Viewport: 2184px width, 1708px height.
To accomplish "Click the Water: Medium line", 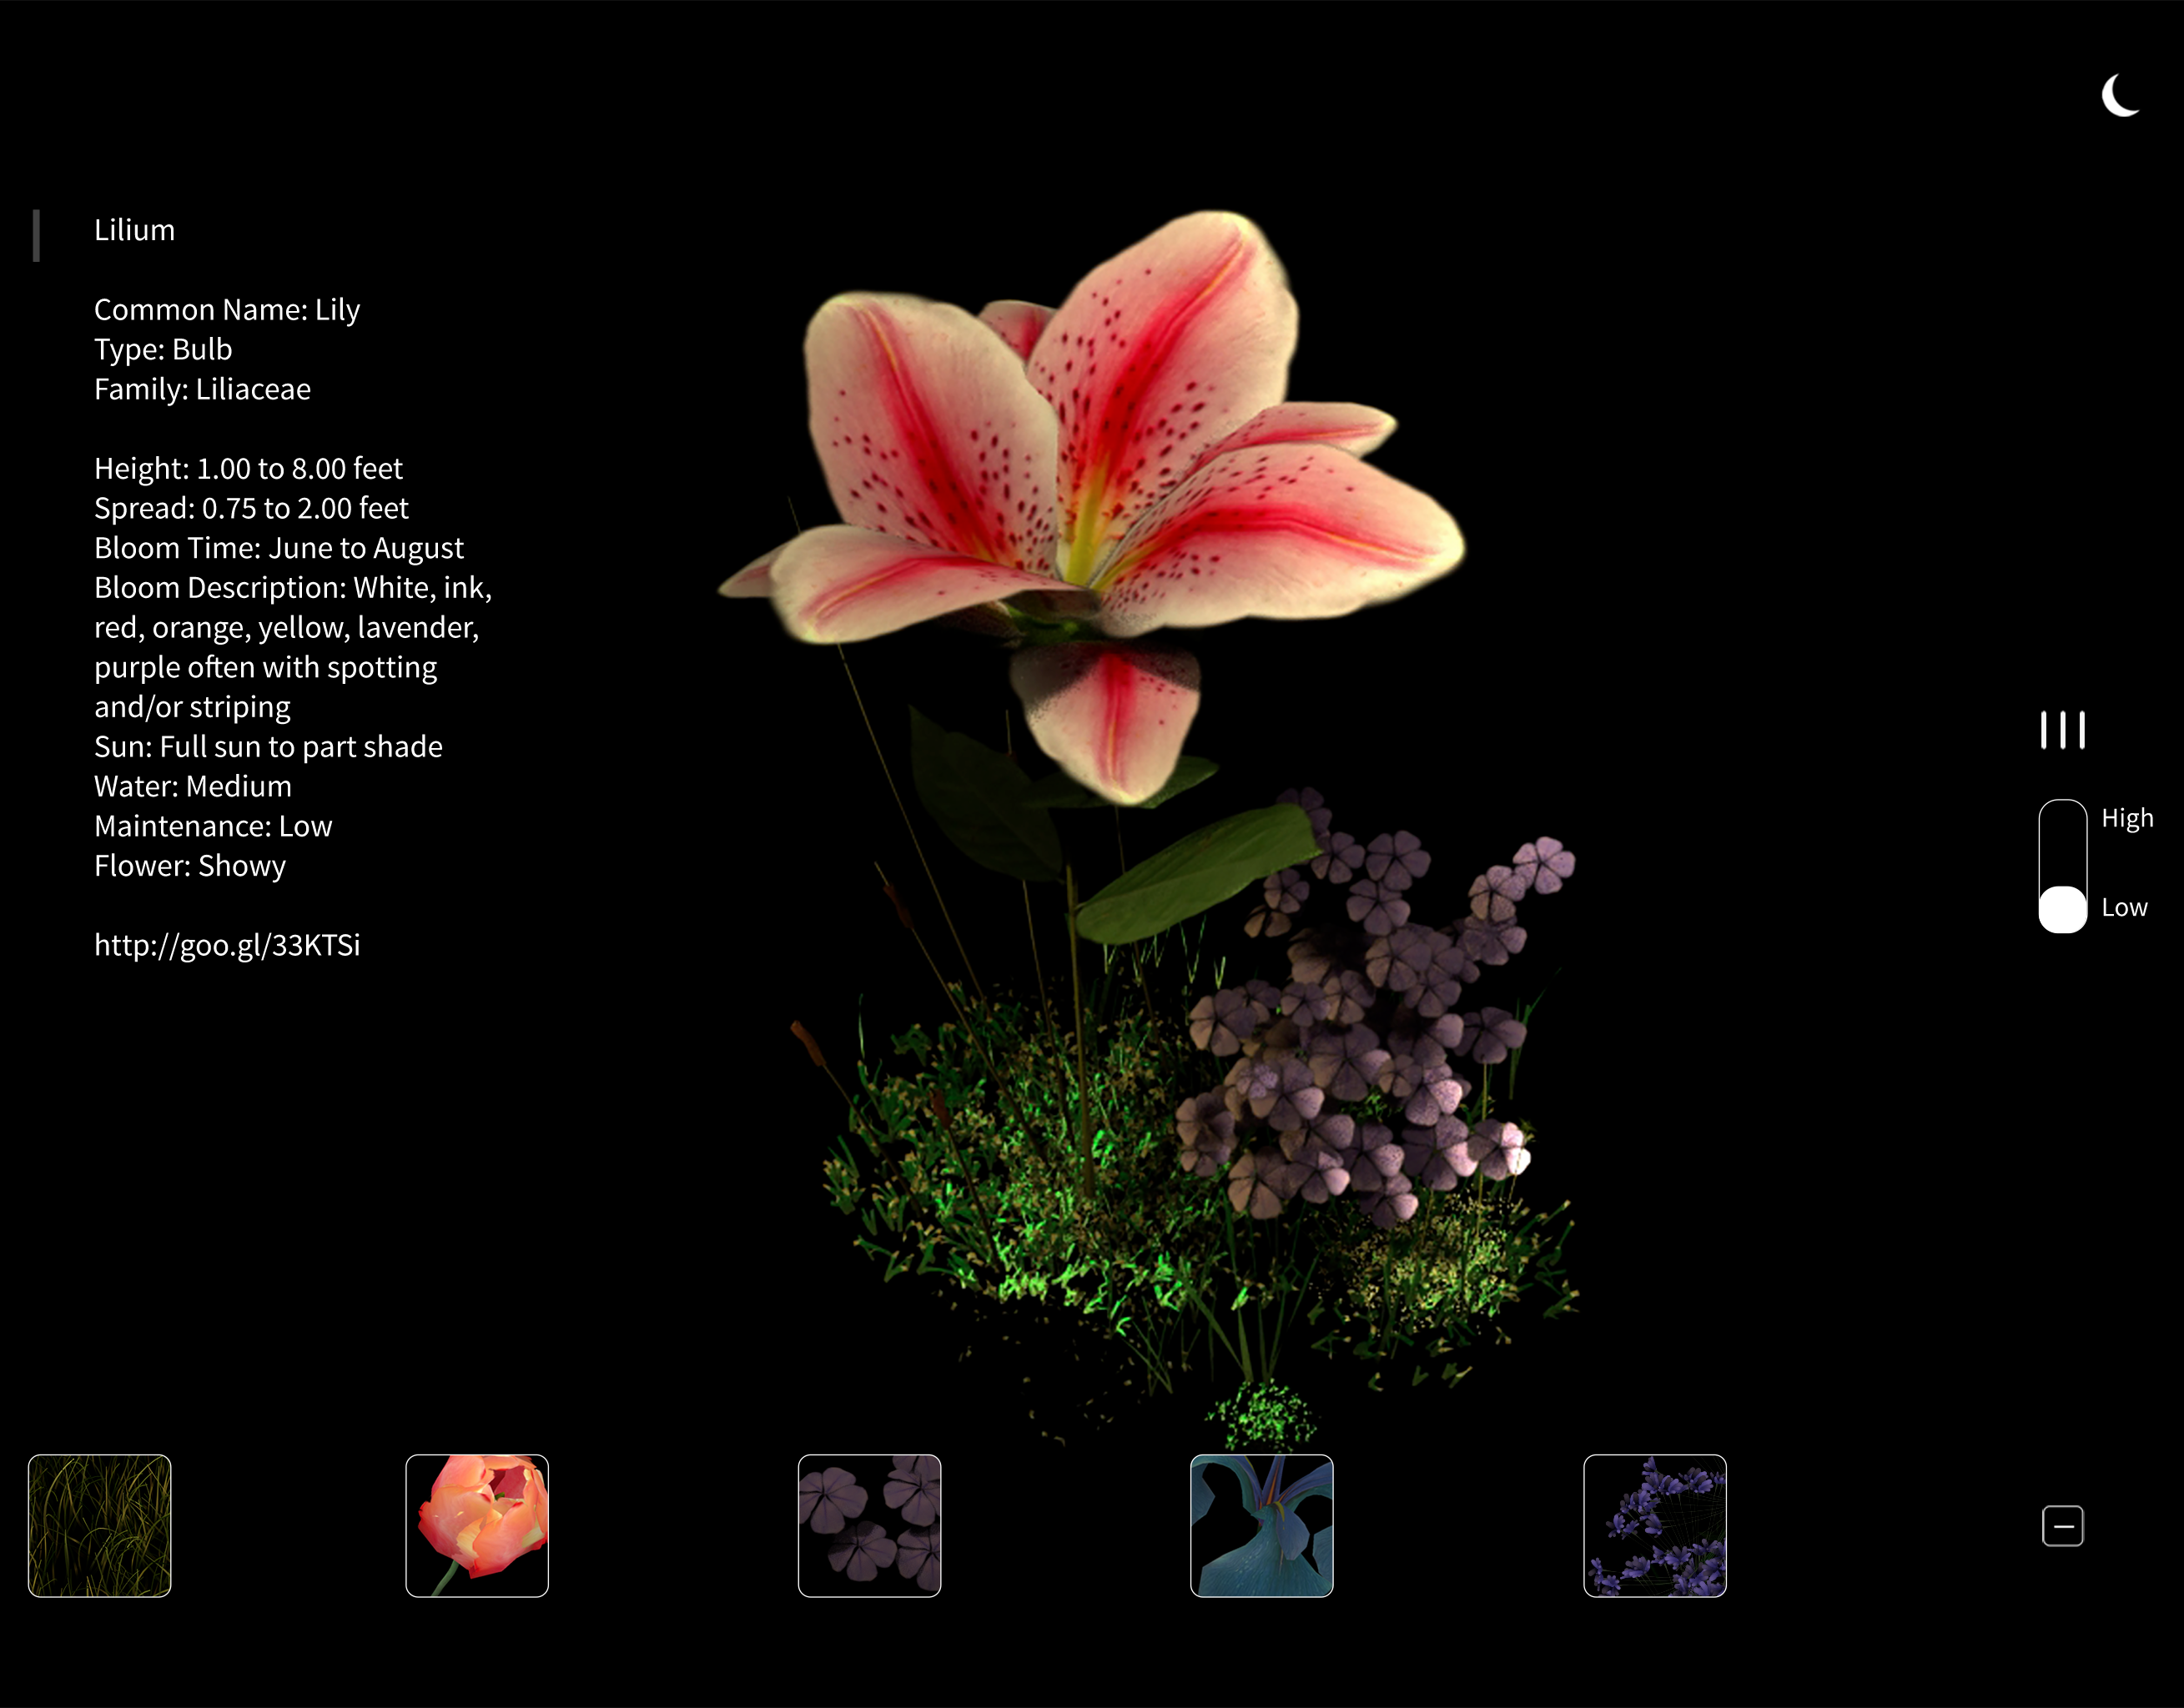I will pos(193,786).
